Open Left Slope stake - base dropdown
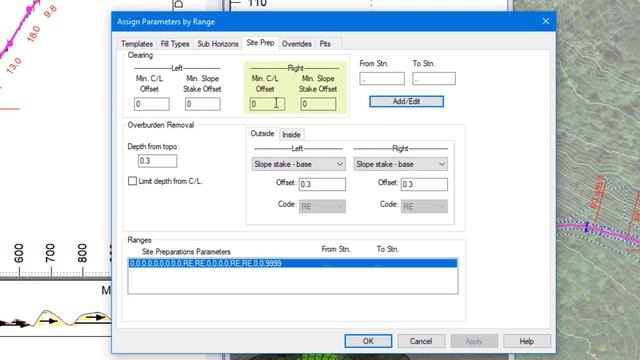 (298, 164)
